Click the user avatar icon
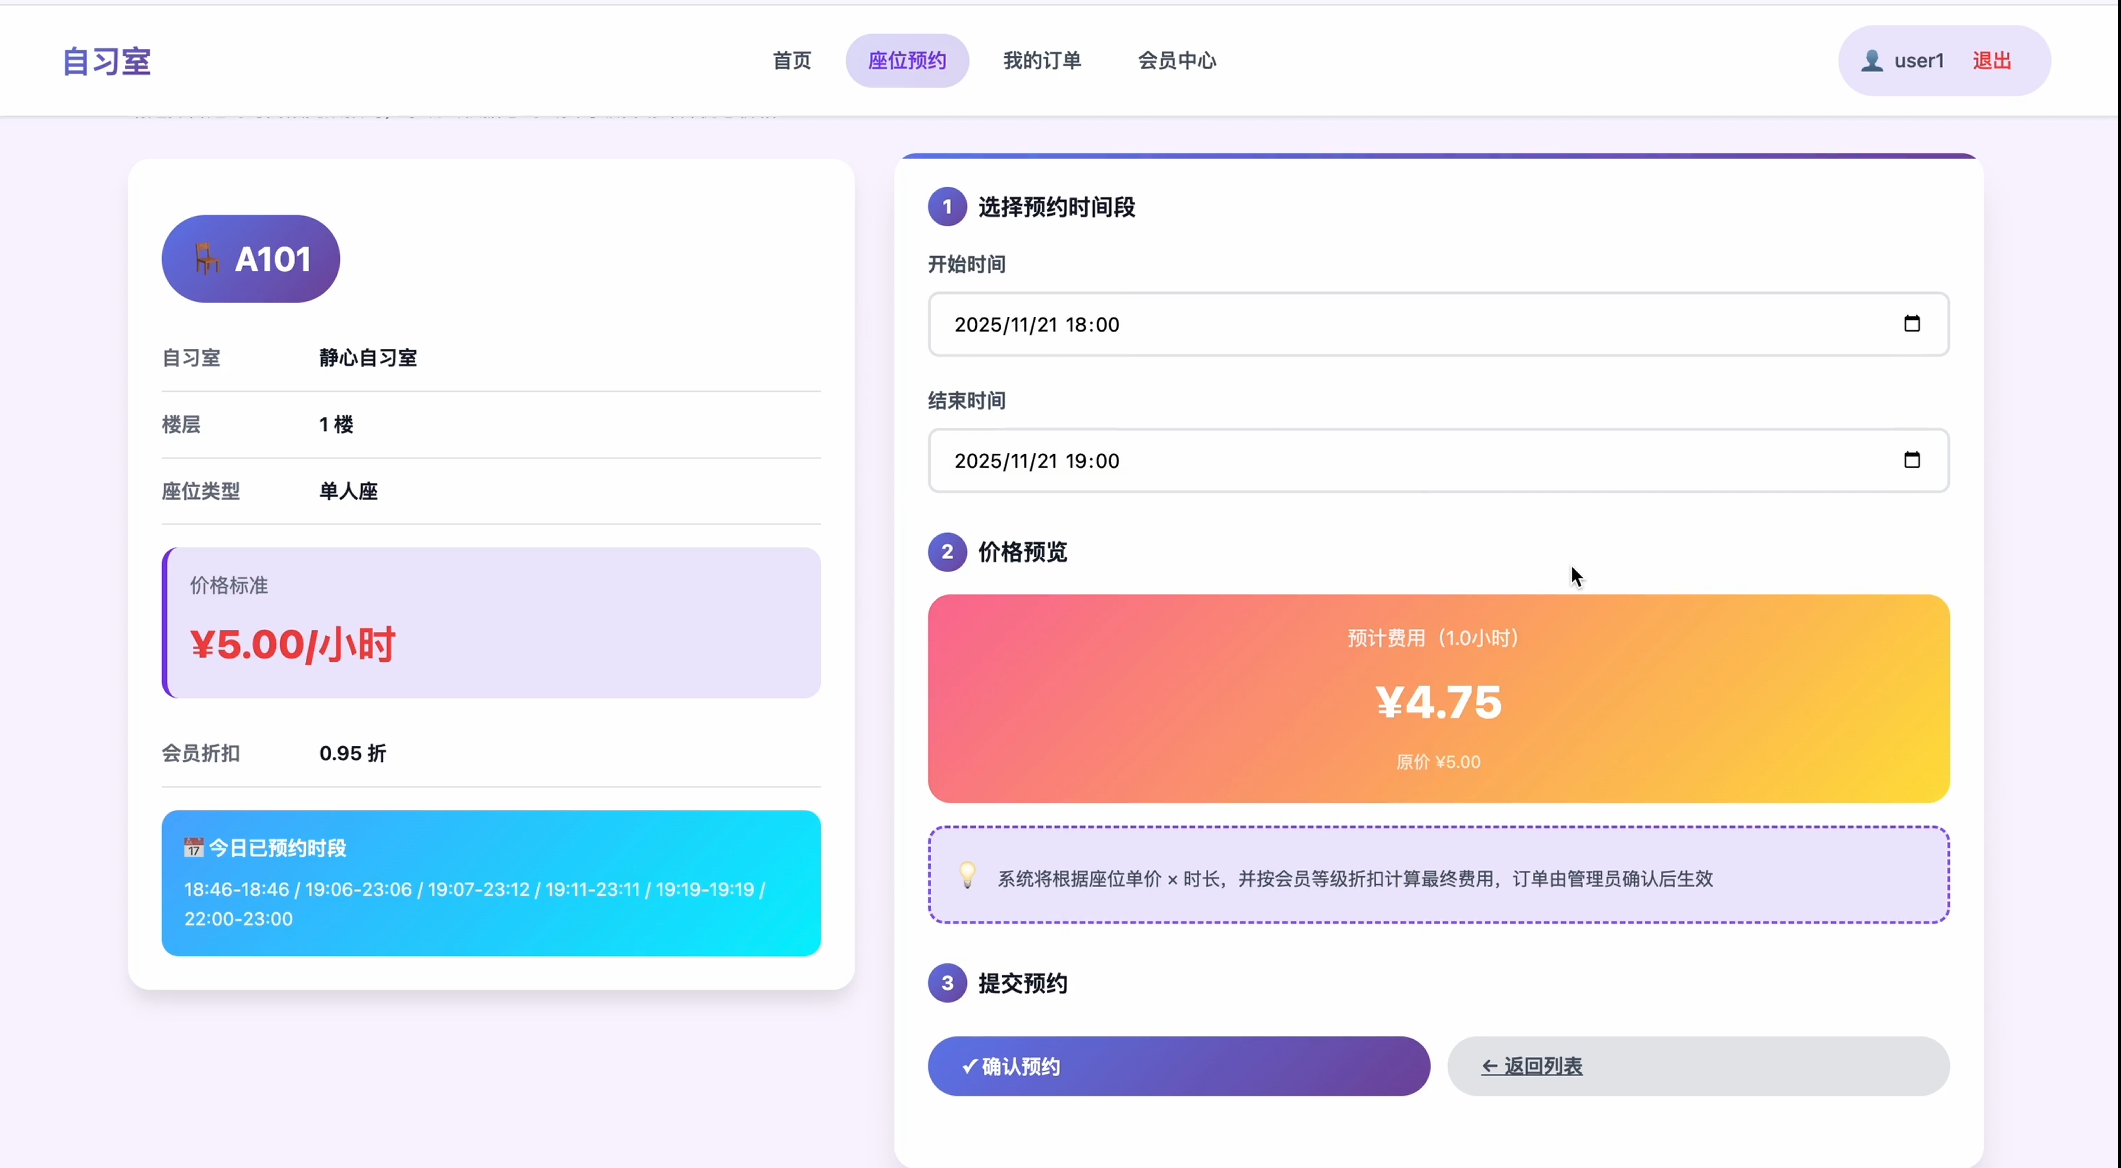 (x=1871, y=61)
